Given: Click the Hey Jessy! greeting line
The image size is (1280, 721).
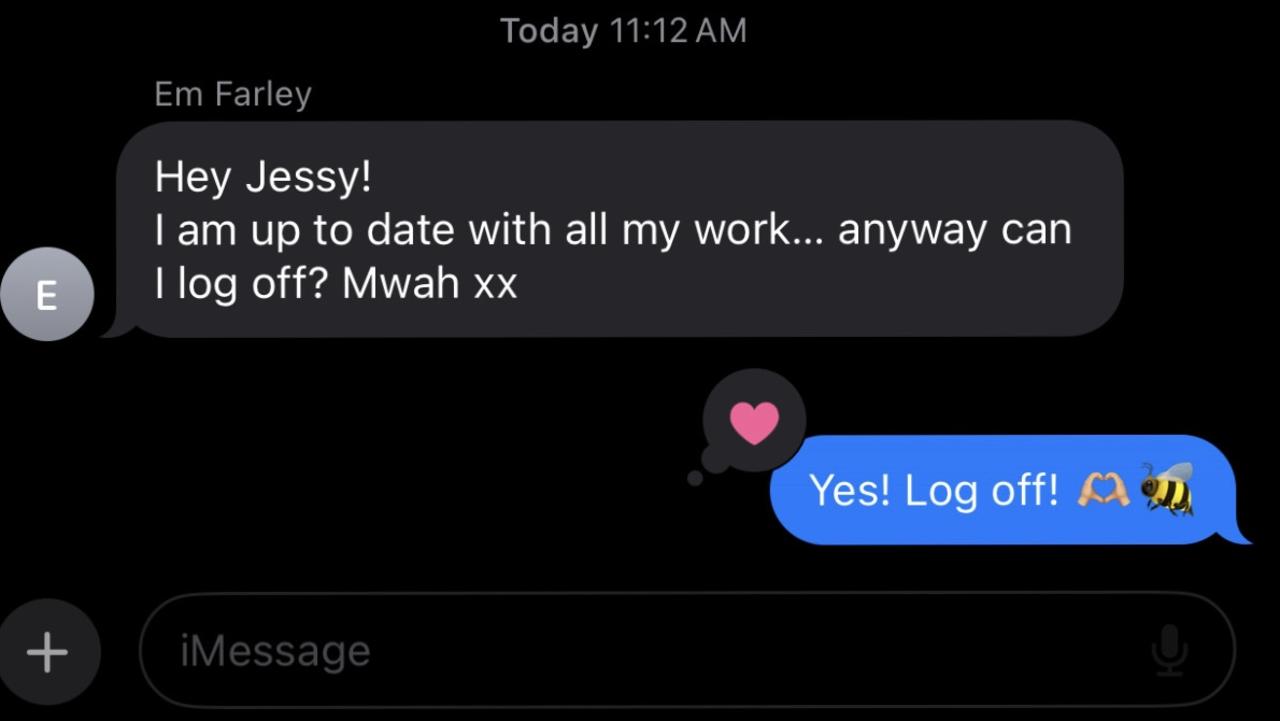Looking at the screenshot, I should click(x=263, y=179).
